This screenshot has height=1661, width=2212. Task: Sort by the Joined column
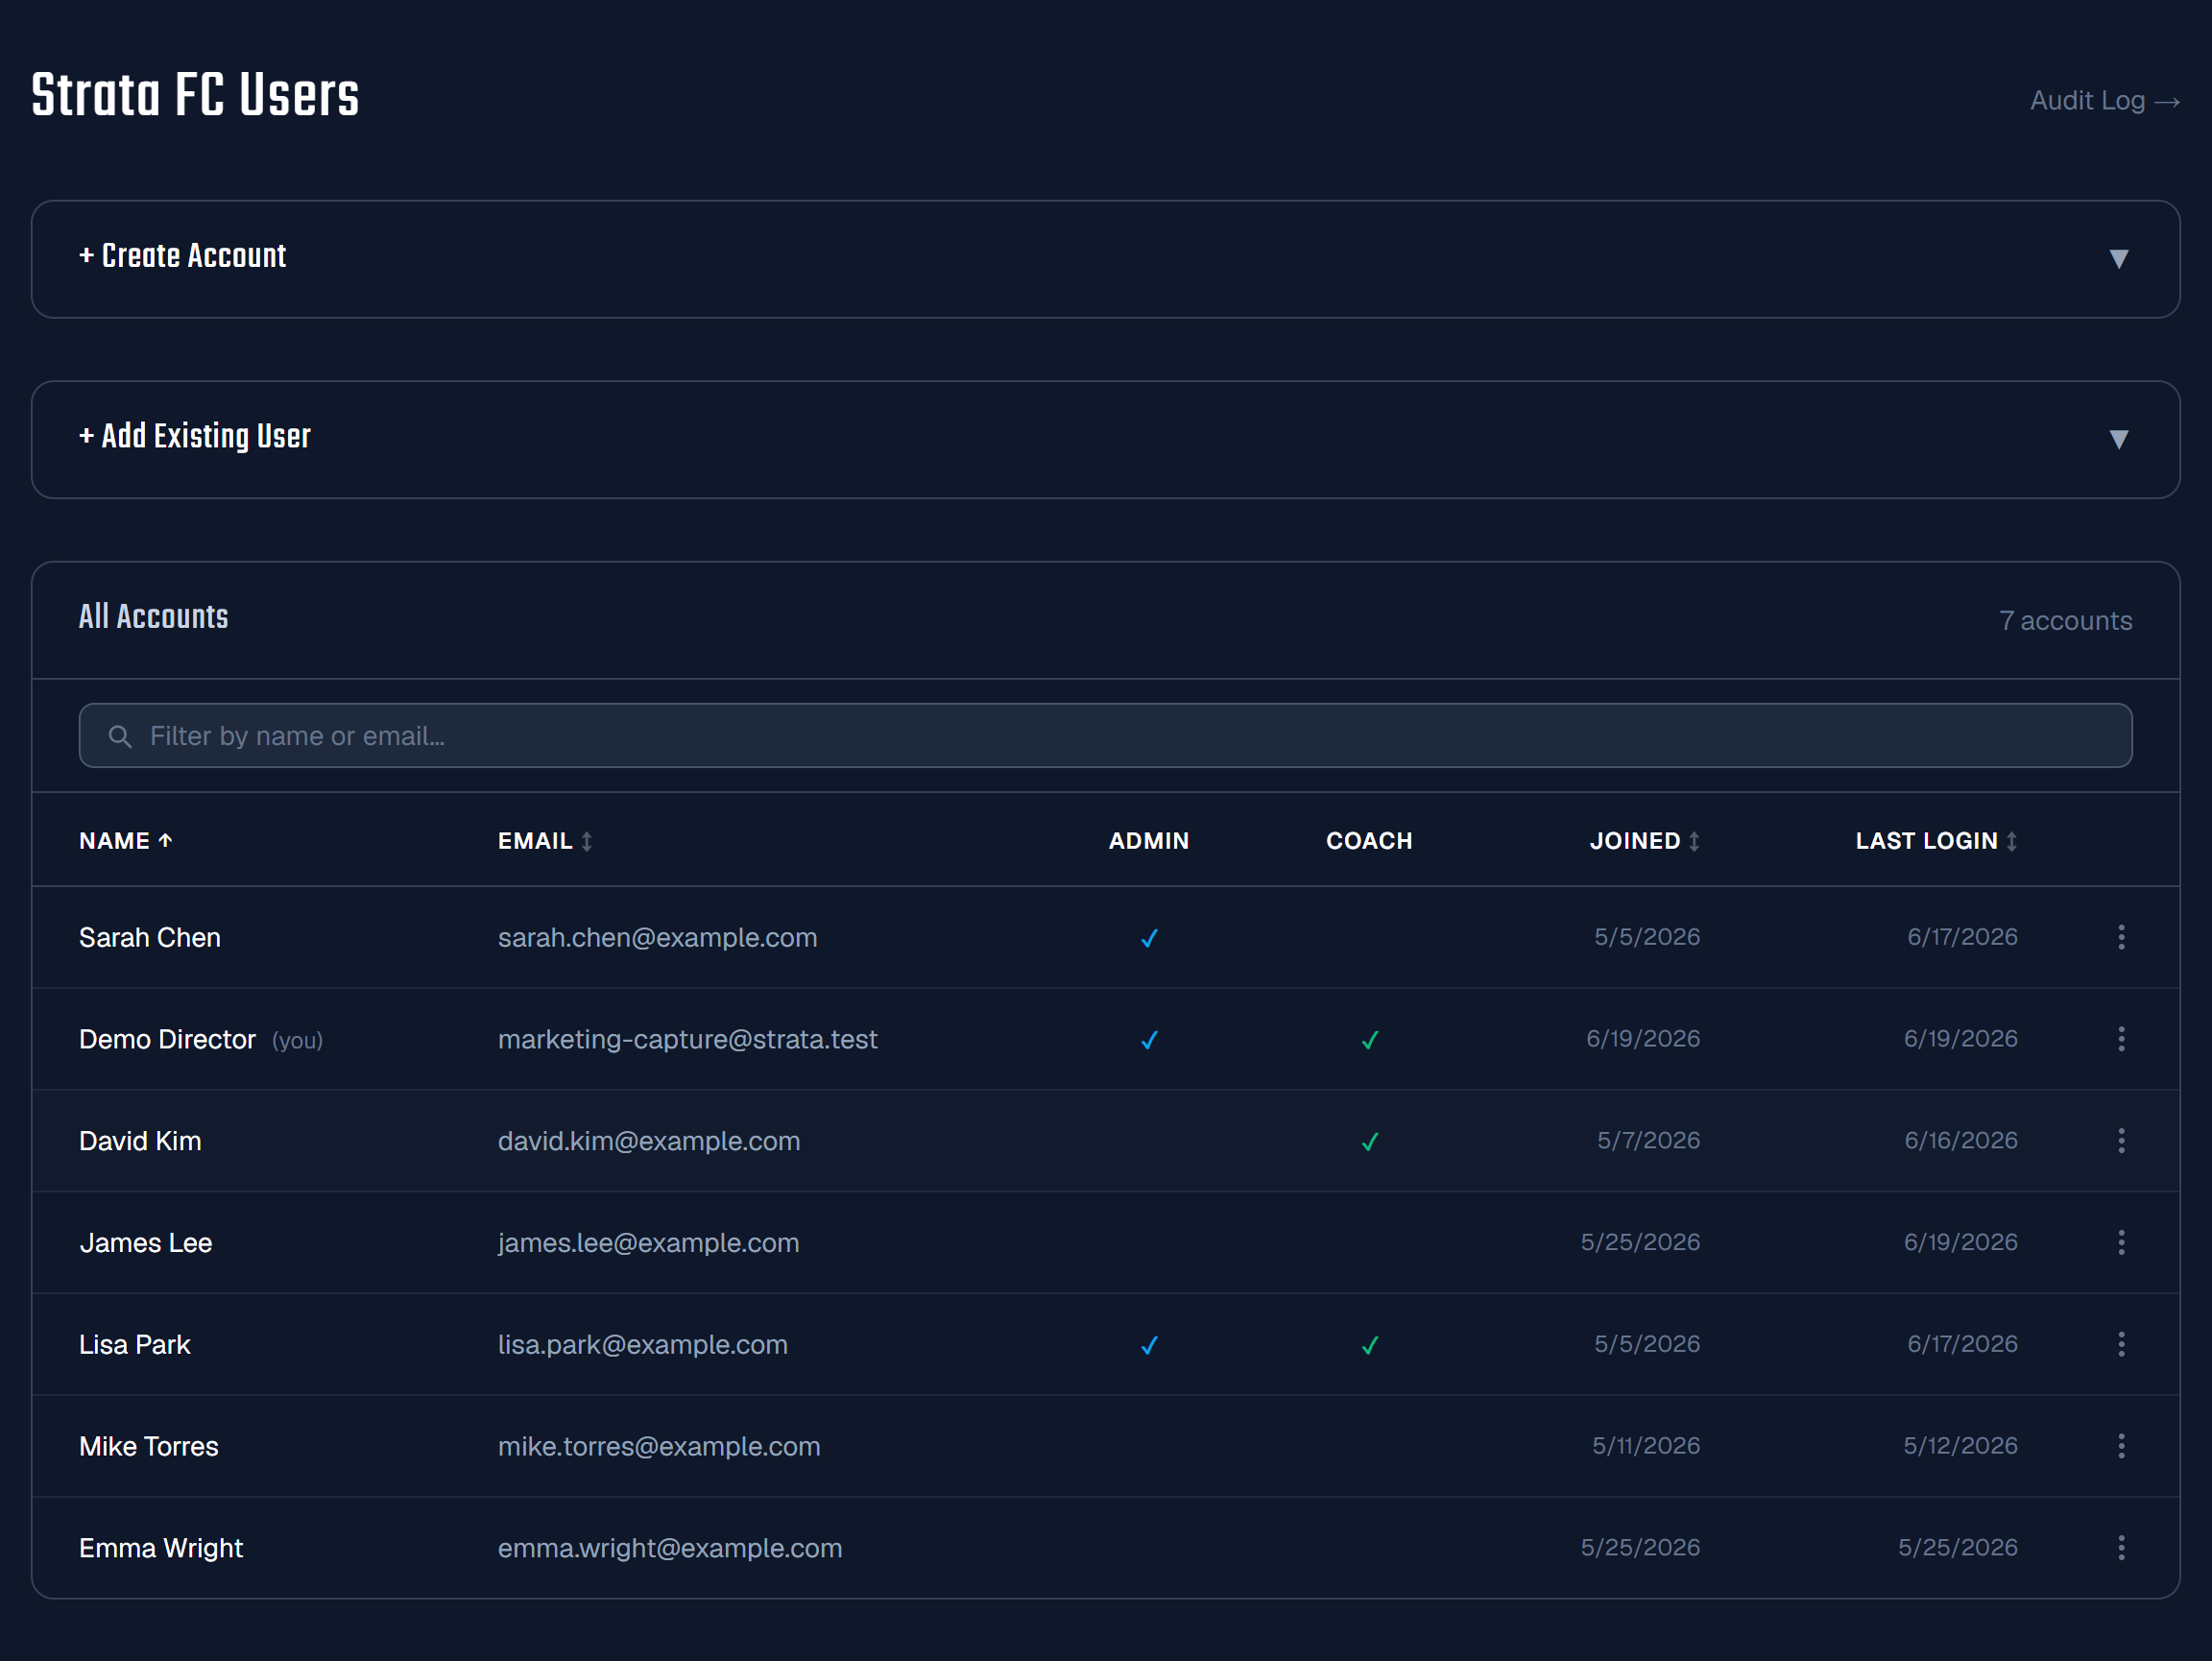coord(1645,841)
